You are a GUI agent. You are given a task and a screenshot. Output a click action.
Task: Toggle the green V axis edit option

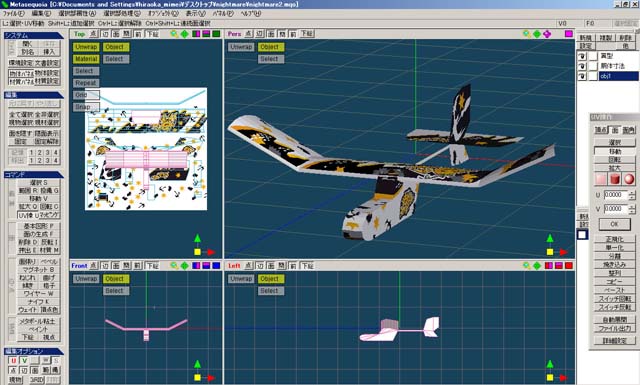[x=24, y=361]
